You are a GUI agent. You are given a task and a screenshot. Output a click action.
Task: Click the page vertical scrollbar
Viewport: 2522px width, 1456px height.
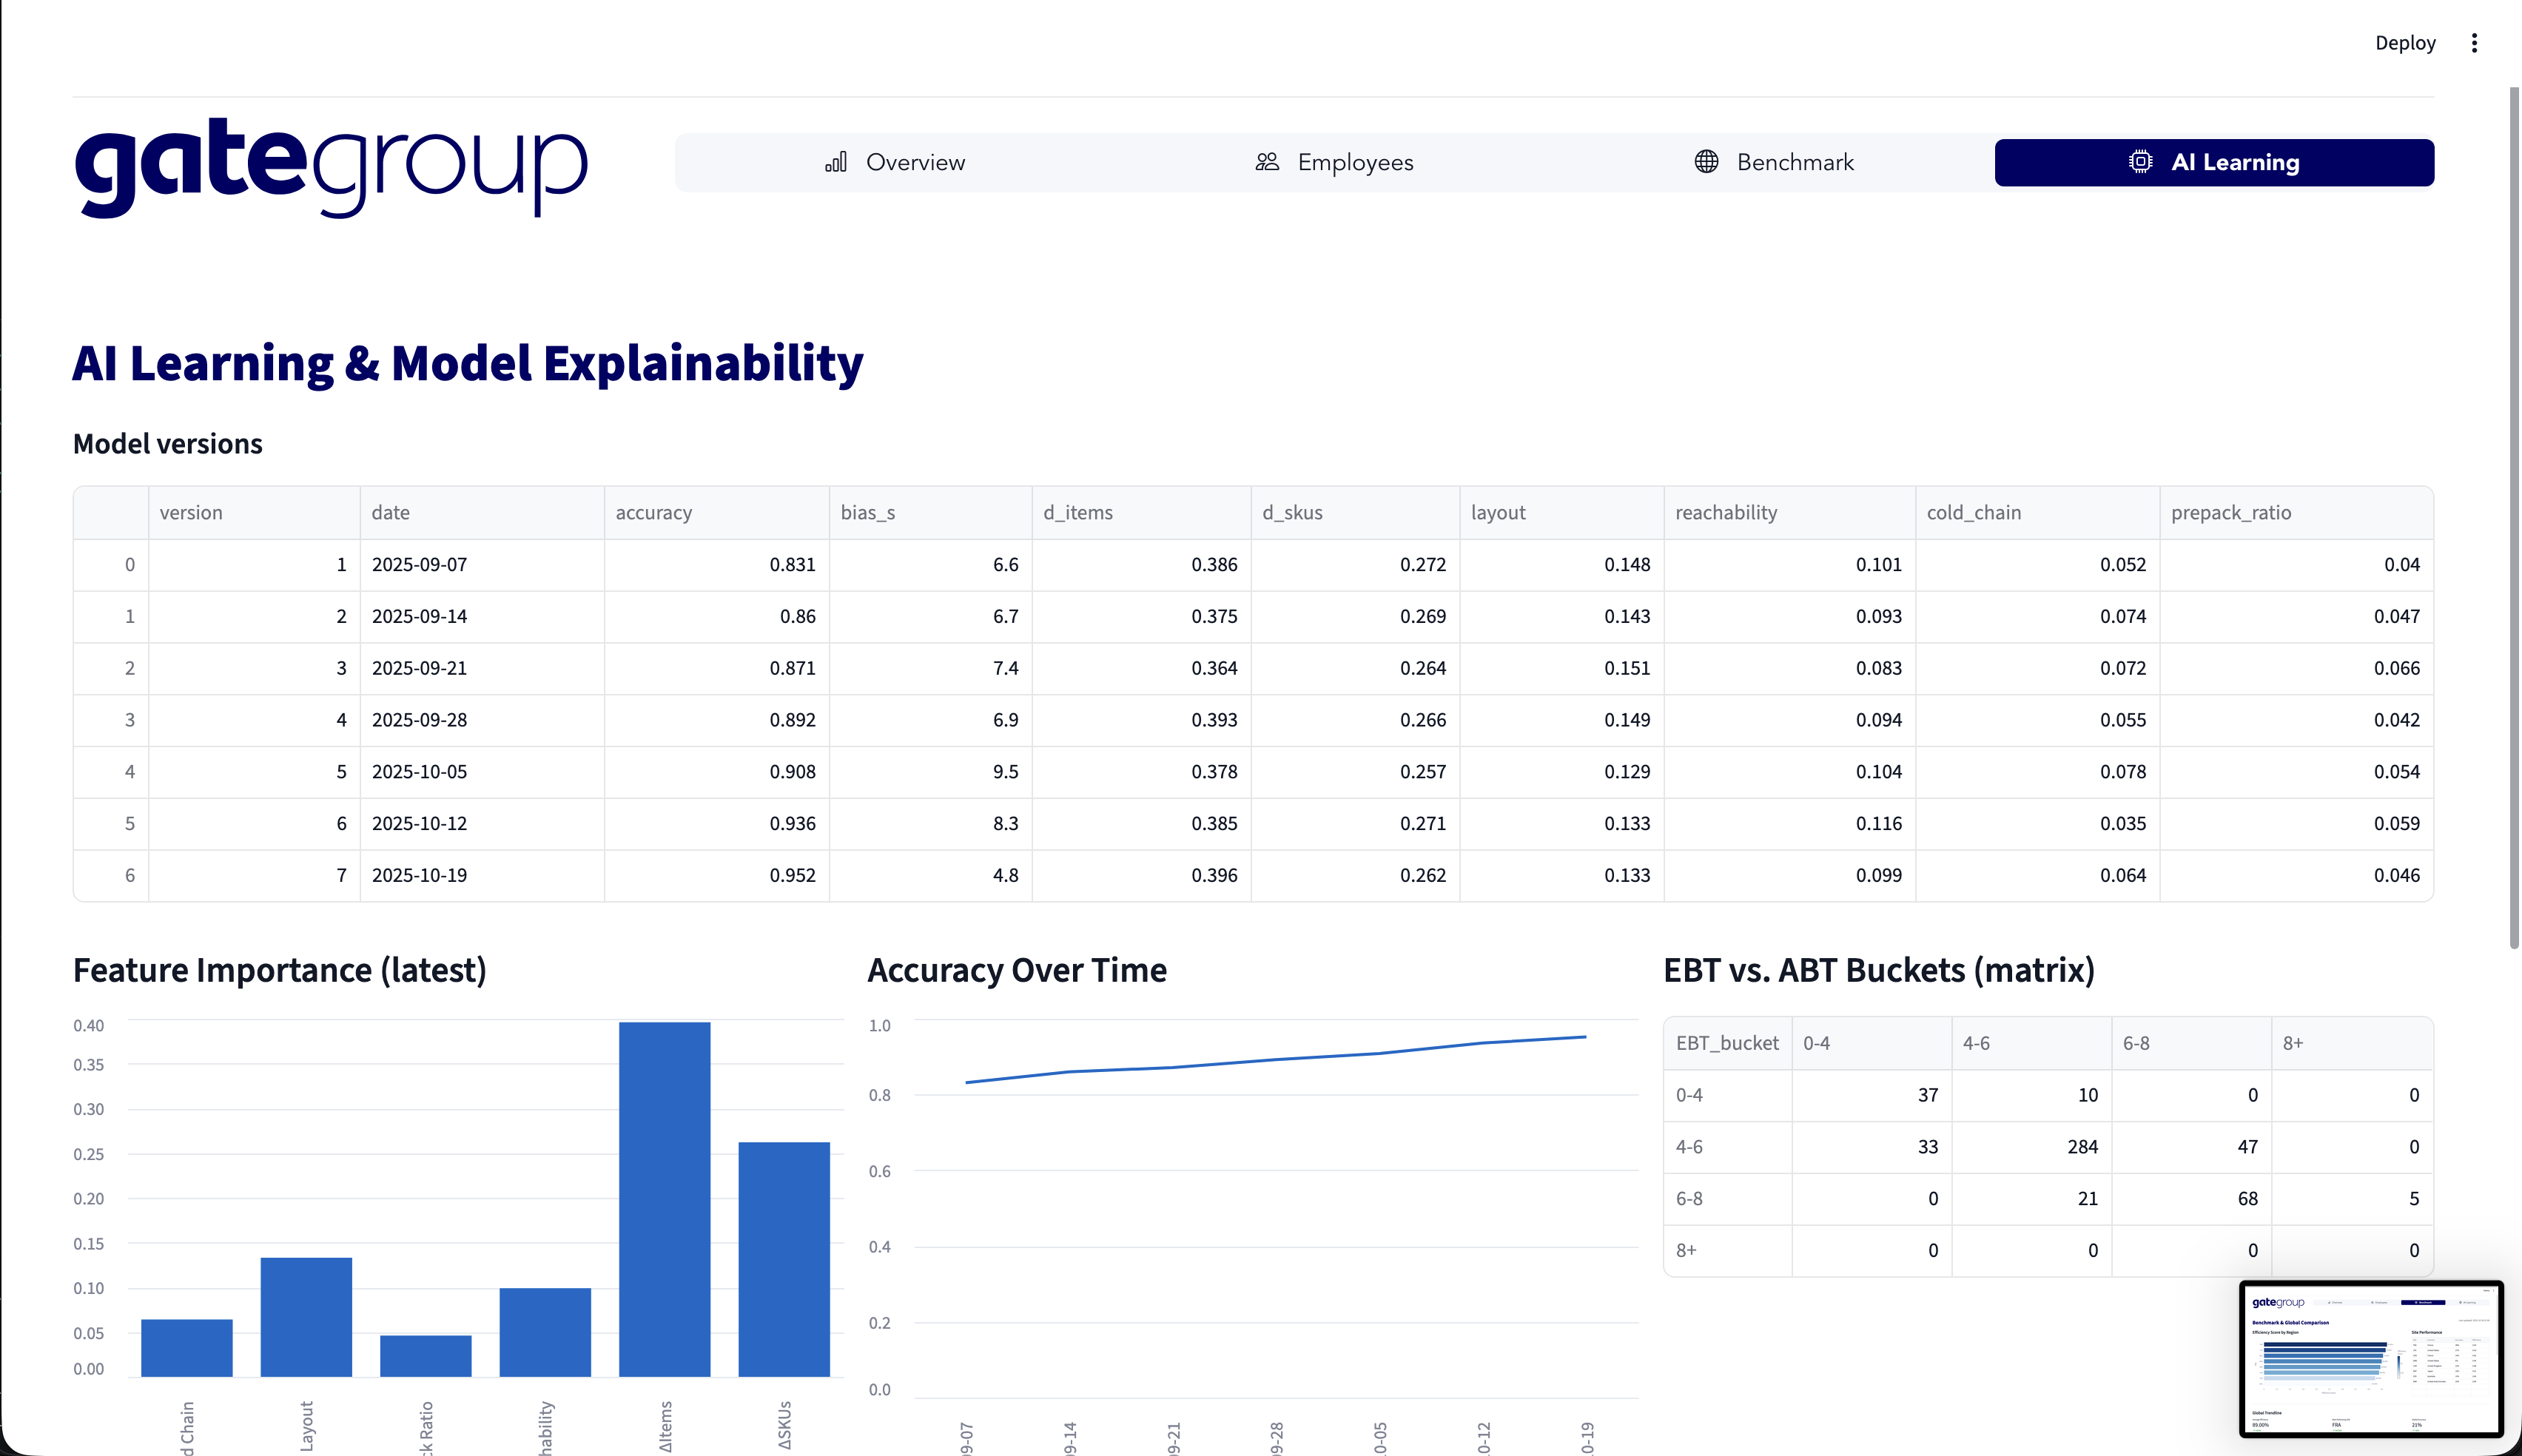coord(2514,520)
